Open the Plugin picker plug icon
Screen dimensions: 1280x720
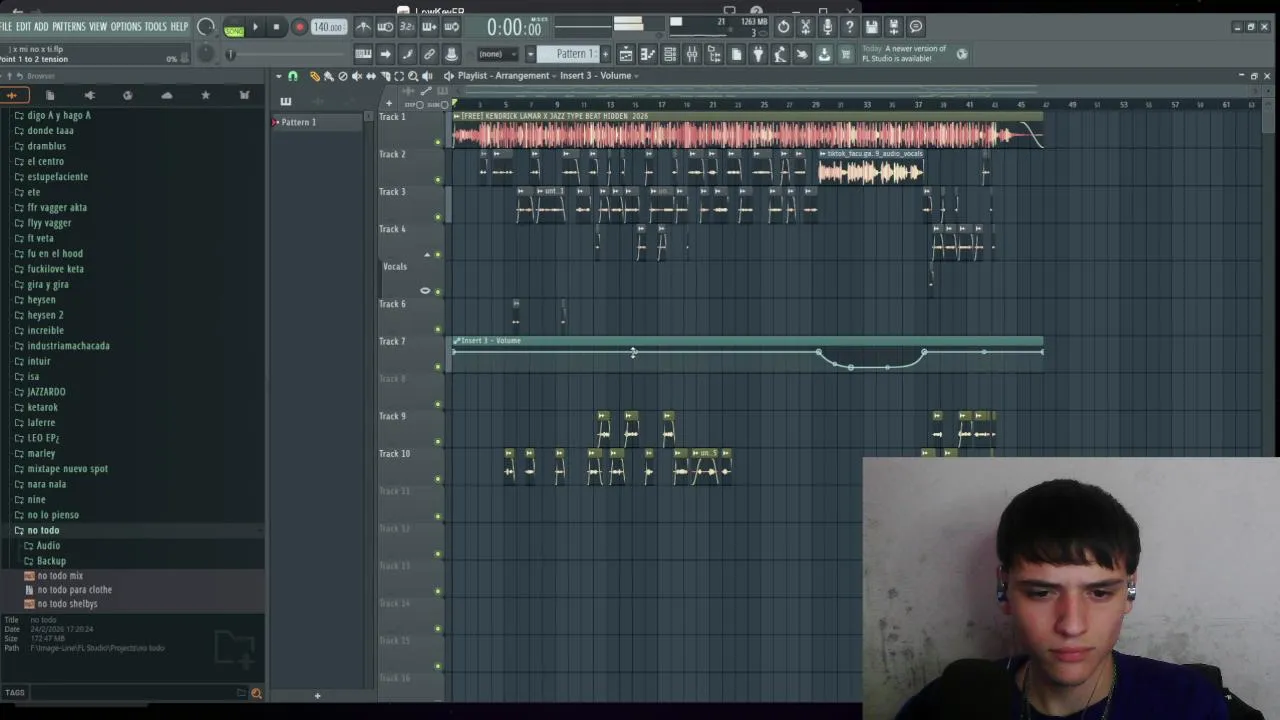click(758, 54)
